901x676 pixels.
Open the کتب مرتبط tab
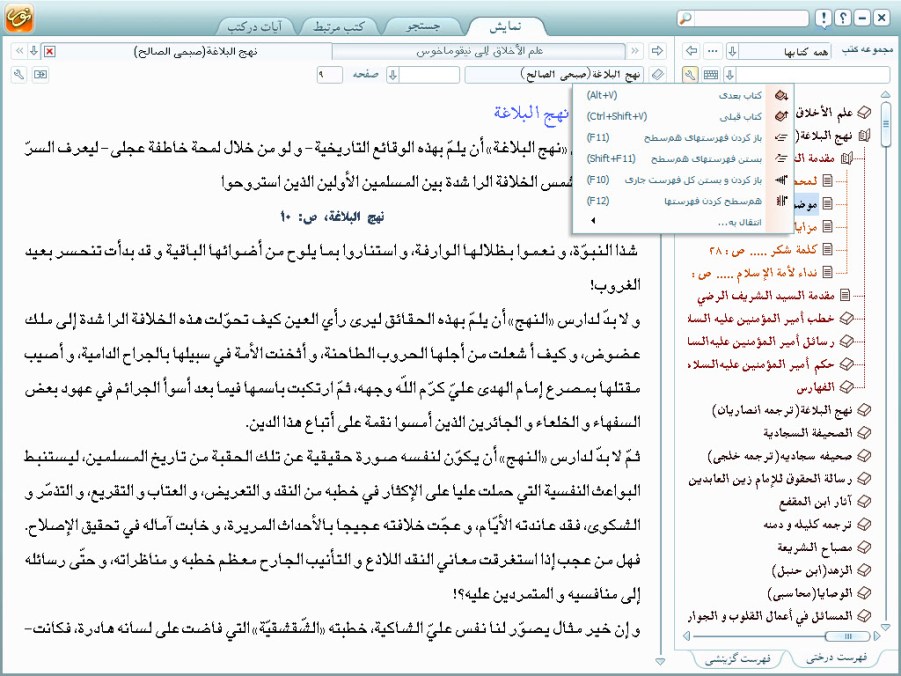(339, 26)
